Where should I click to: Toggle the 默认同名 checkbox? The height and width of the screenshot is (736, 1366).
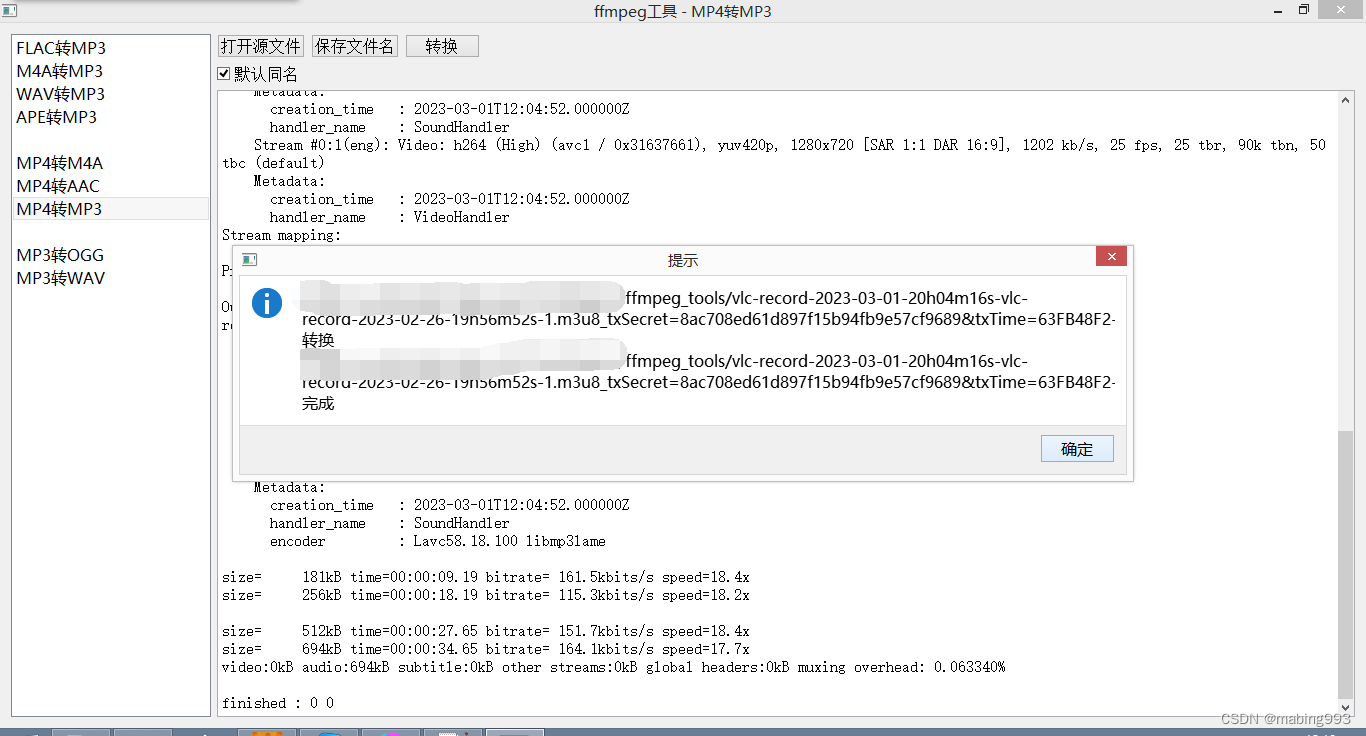[224, 74]
